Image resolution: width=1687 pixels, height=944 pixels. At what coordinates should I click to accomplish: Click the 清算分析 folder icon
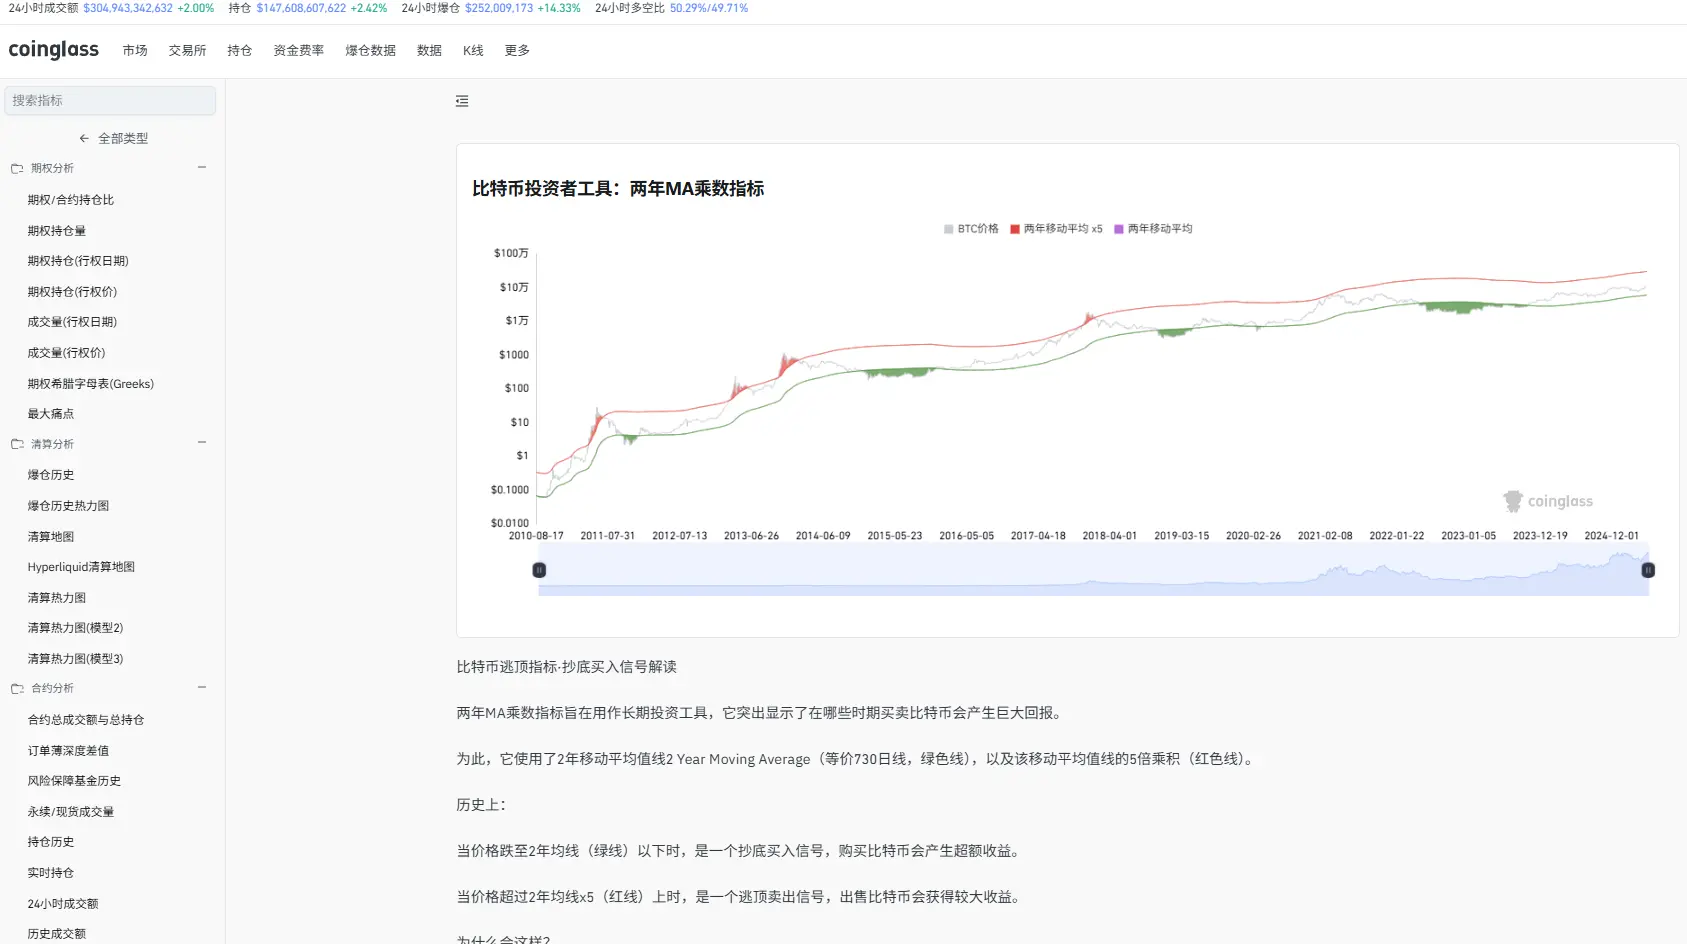(x=17, y=444)
